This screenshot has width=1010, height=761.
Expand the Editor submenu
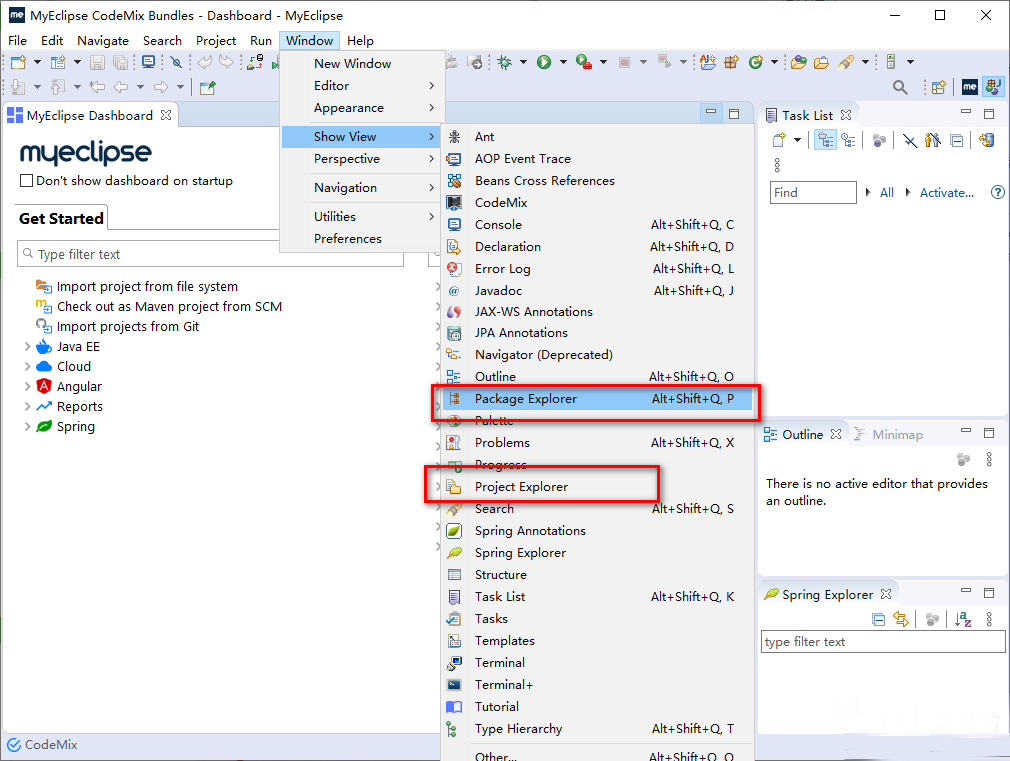click(361, 86)
